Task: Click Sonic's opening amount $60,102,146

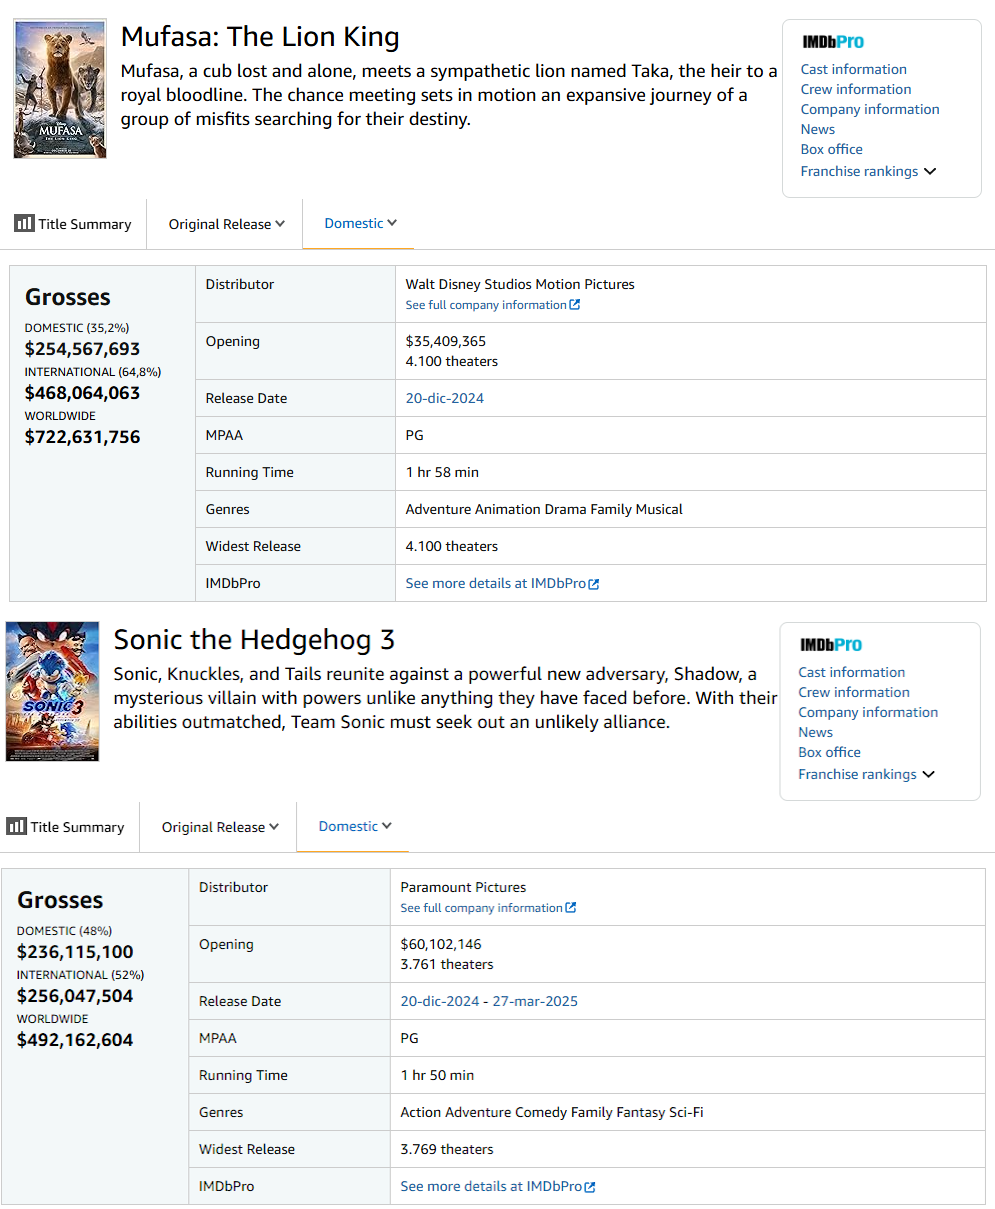Action: click(x=441, y=944)
